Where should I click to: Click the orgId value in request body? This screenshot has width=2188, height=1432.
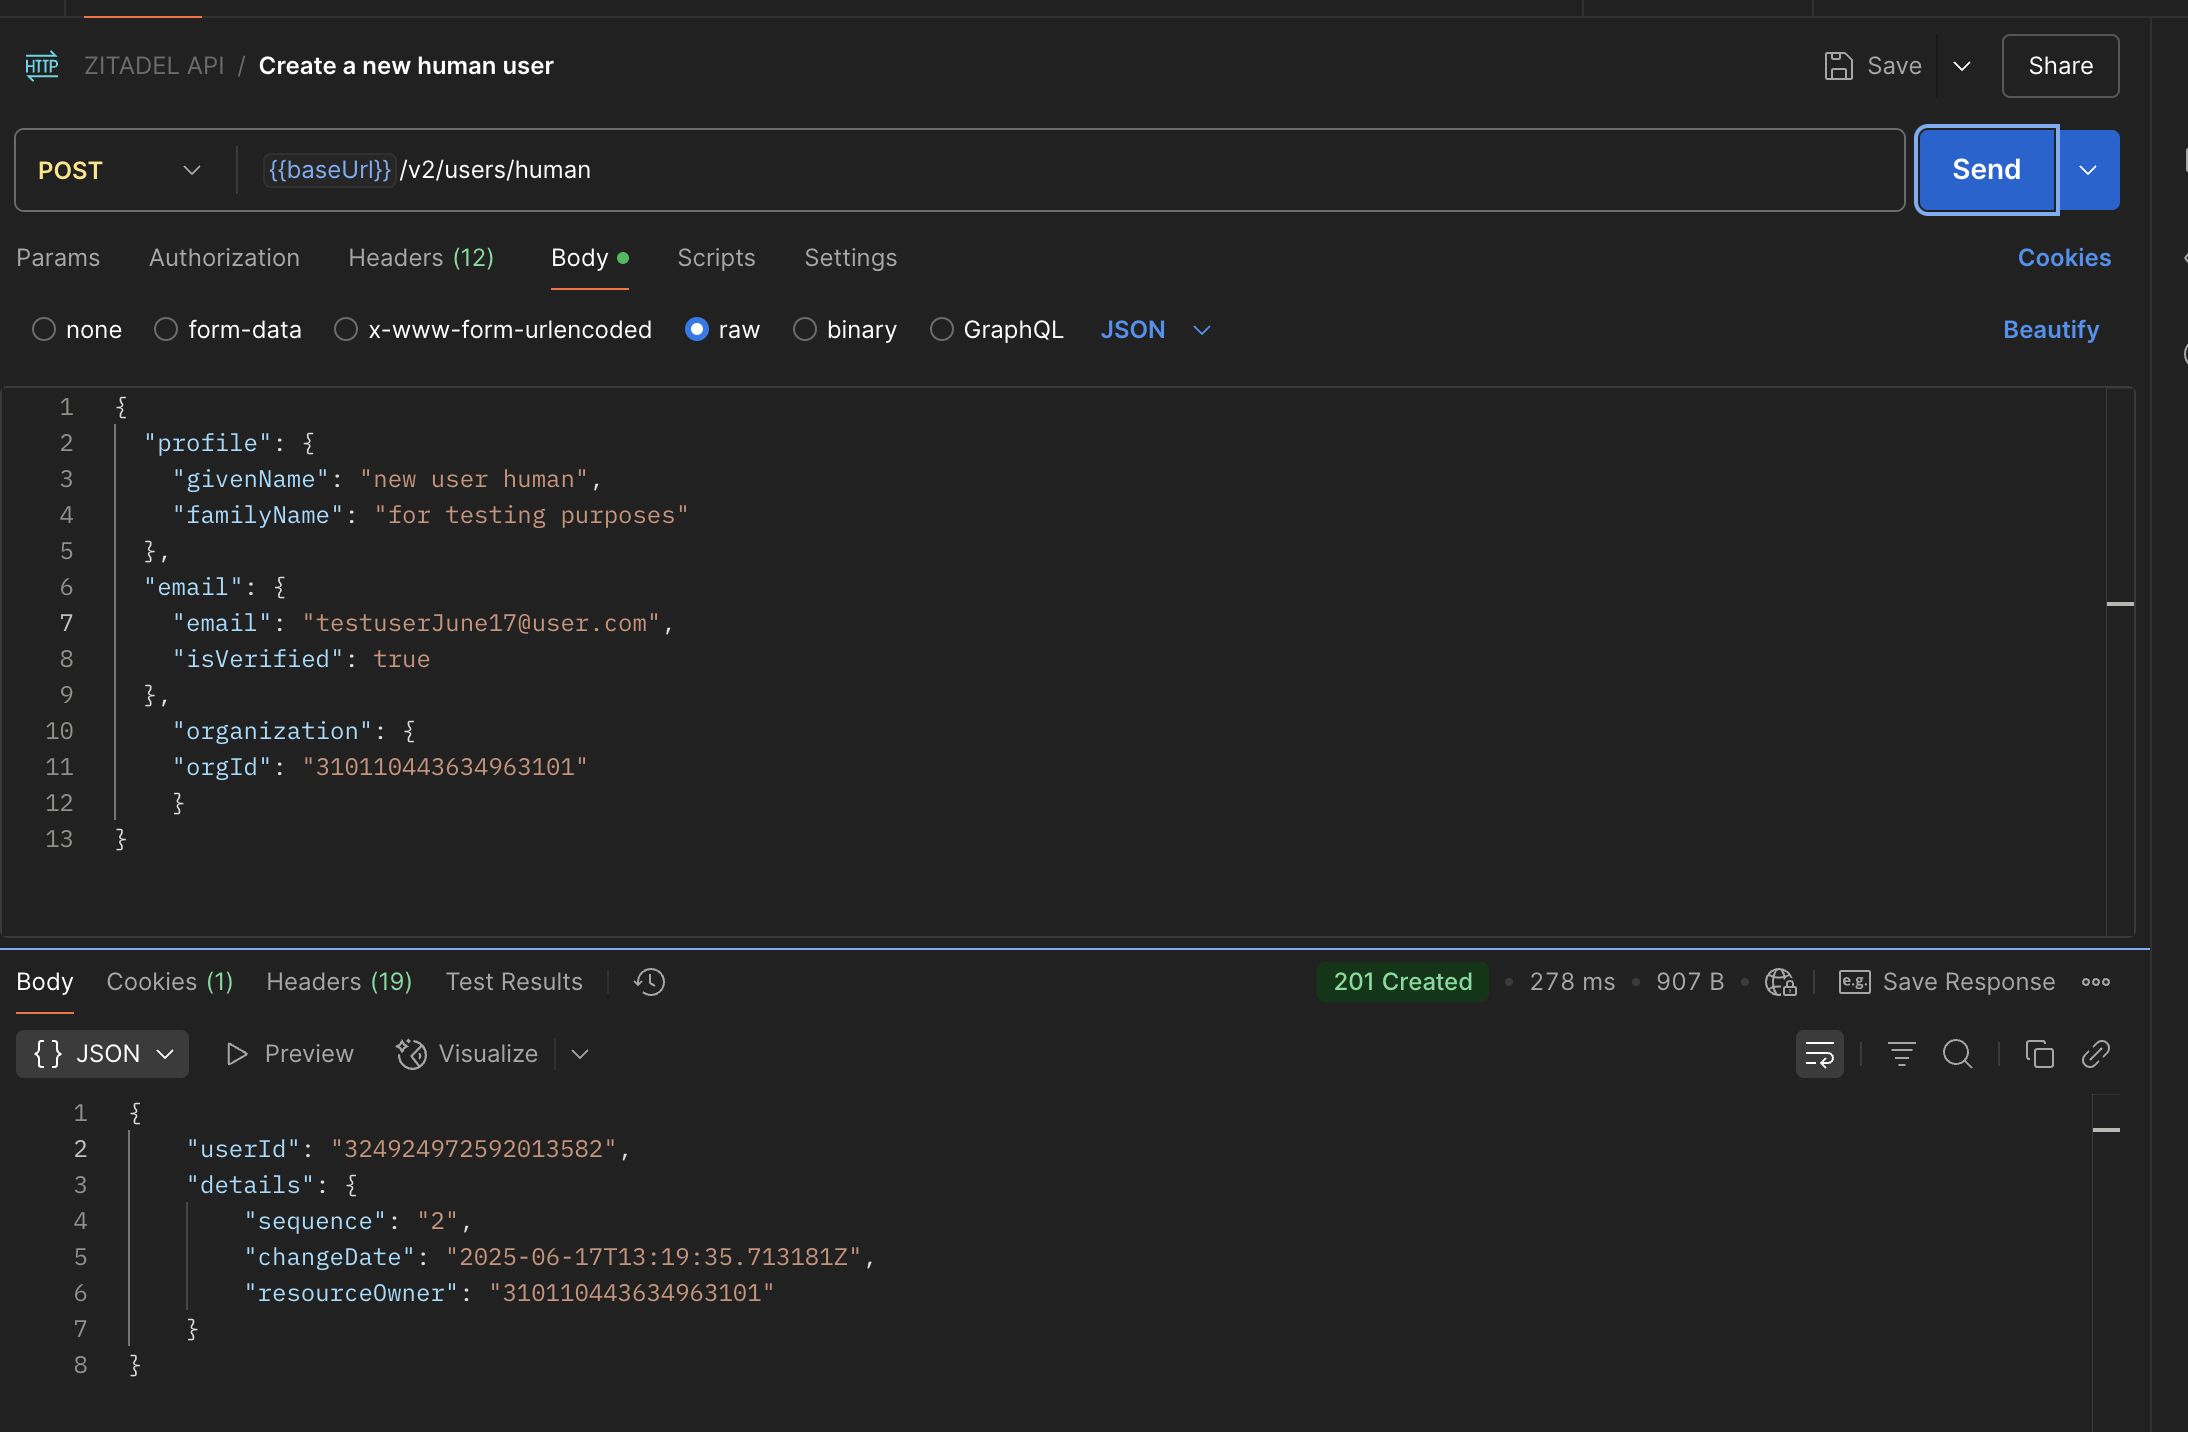pyautogui.click(x=445, y=767)
